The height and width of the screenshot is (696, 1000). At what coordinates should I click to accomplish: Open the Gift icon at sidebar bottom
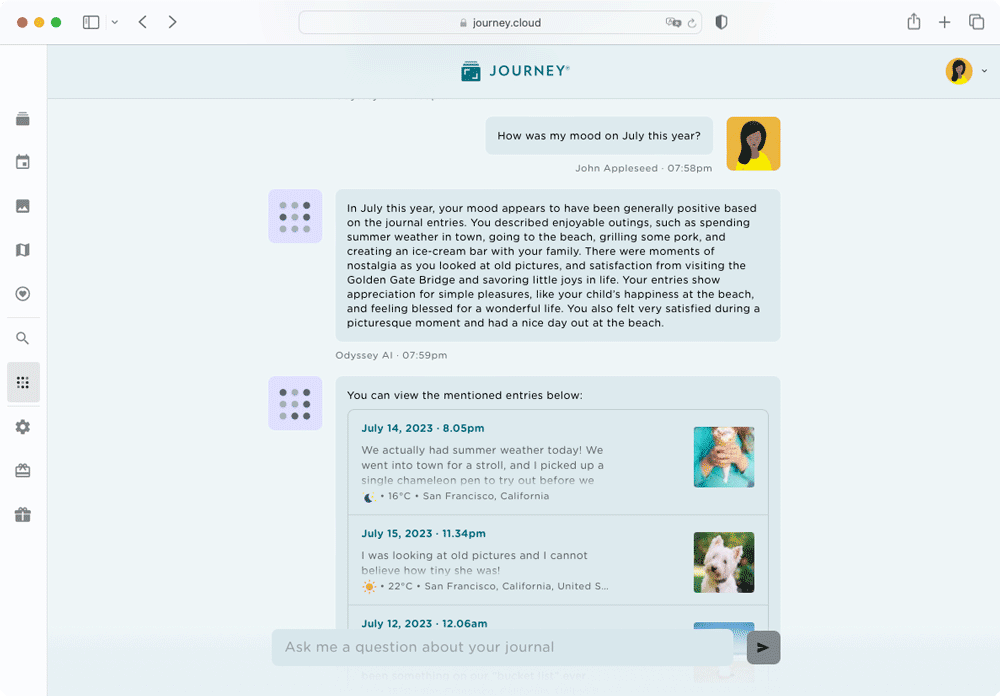point(22,515)
